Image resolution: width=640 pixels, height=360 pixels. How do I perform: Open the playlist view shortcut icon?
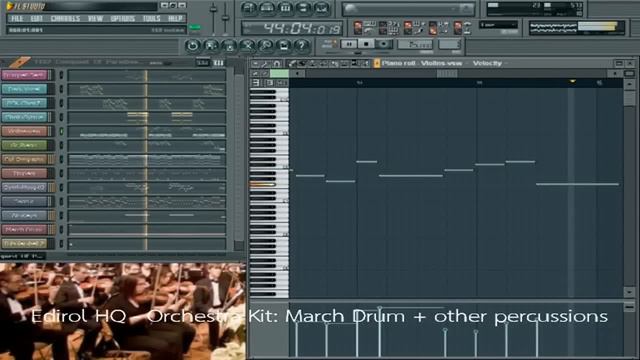(248, 8)
